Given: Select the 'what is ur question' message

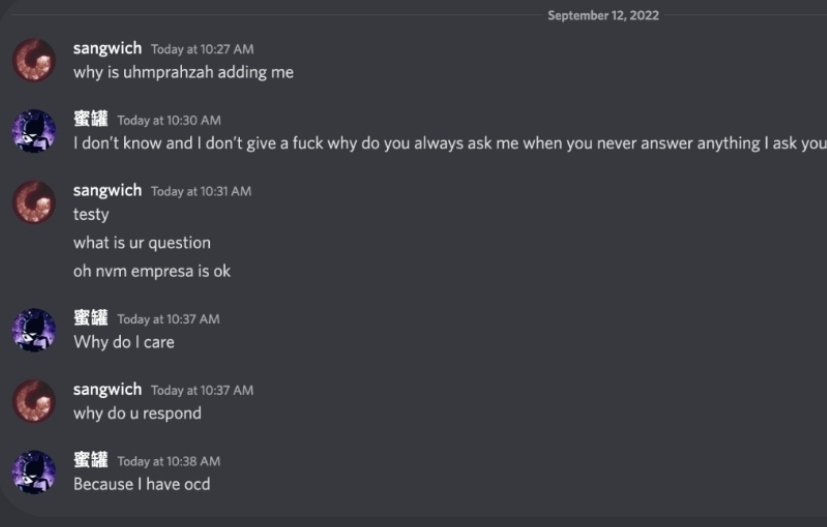Looking at the screenshot, I should [141, 243].
